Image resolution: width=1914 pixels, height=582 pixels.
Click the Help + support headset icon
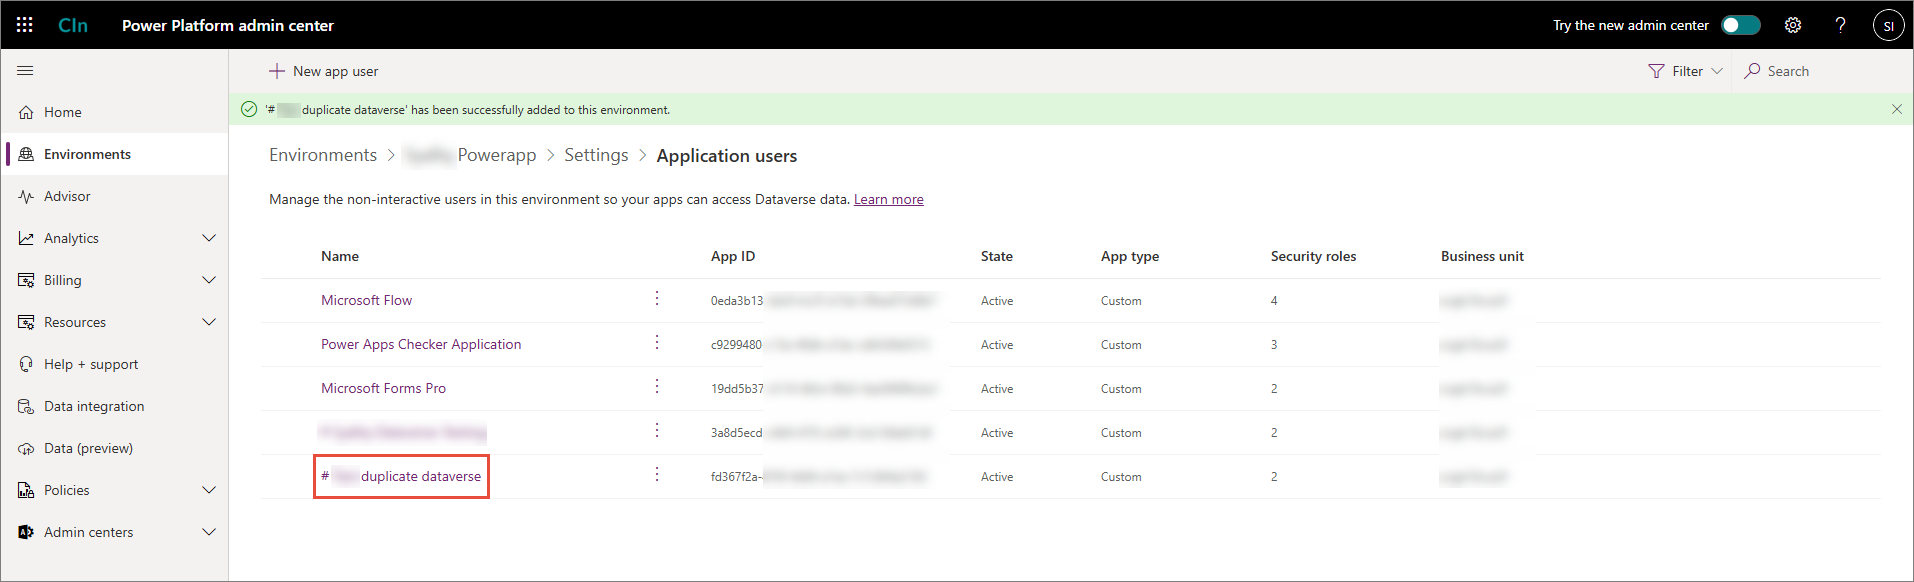pos(26,364)
